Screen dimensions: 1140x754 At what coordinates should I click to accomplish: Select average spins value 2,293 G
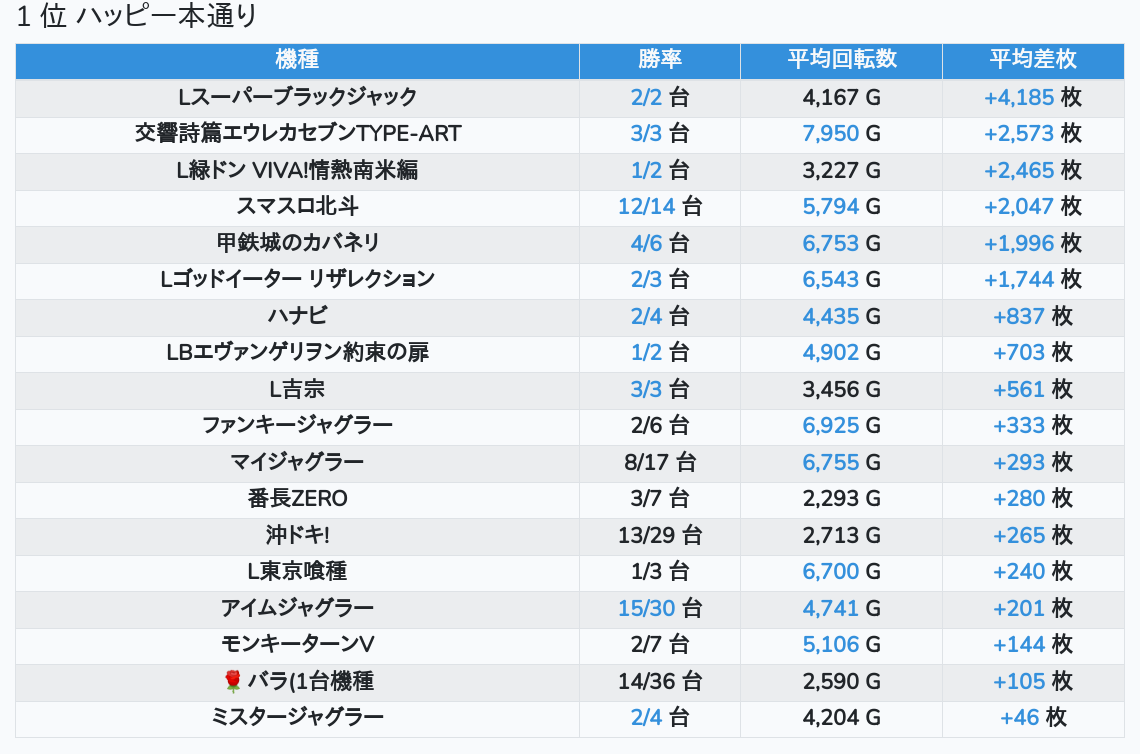click(842, 499)
